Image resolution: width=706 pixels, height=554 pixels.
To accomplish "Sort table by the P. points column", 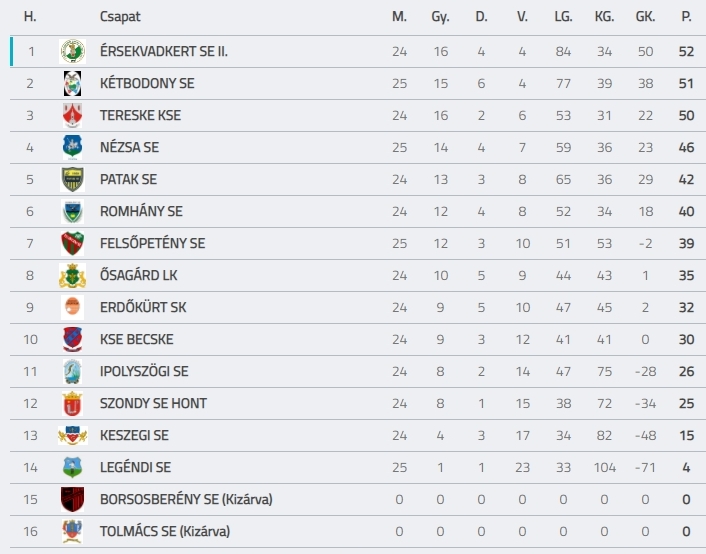I will coord(686,17).
